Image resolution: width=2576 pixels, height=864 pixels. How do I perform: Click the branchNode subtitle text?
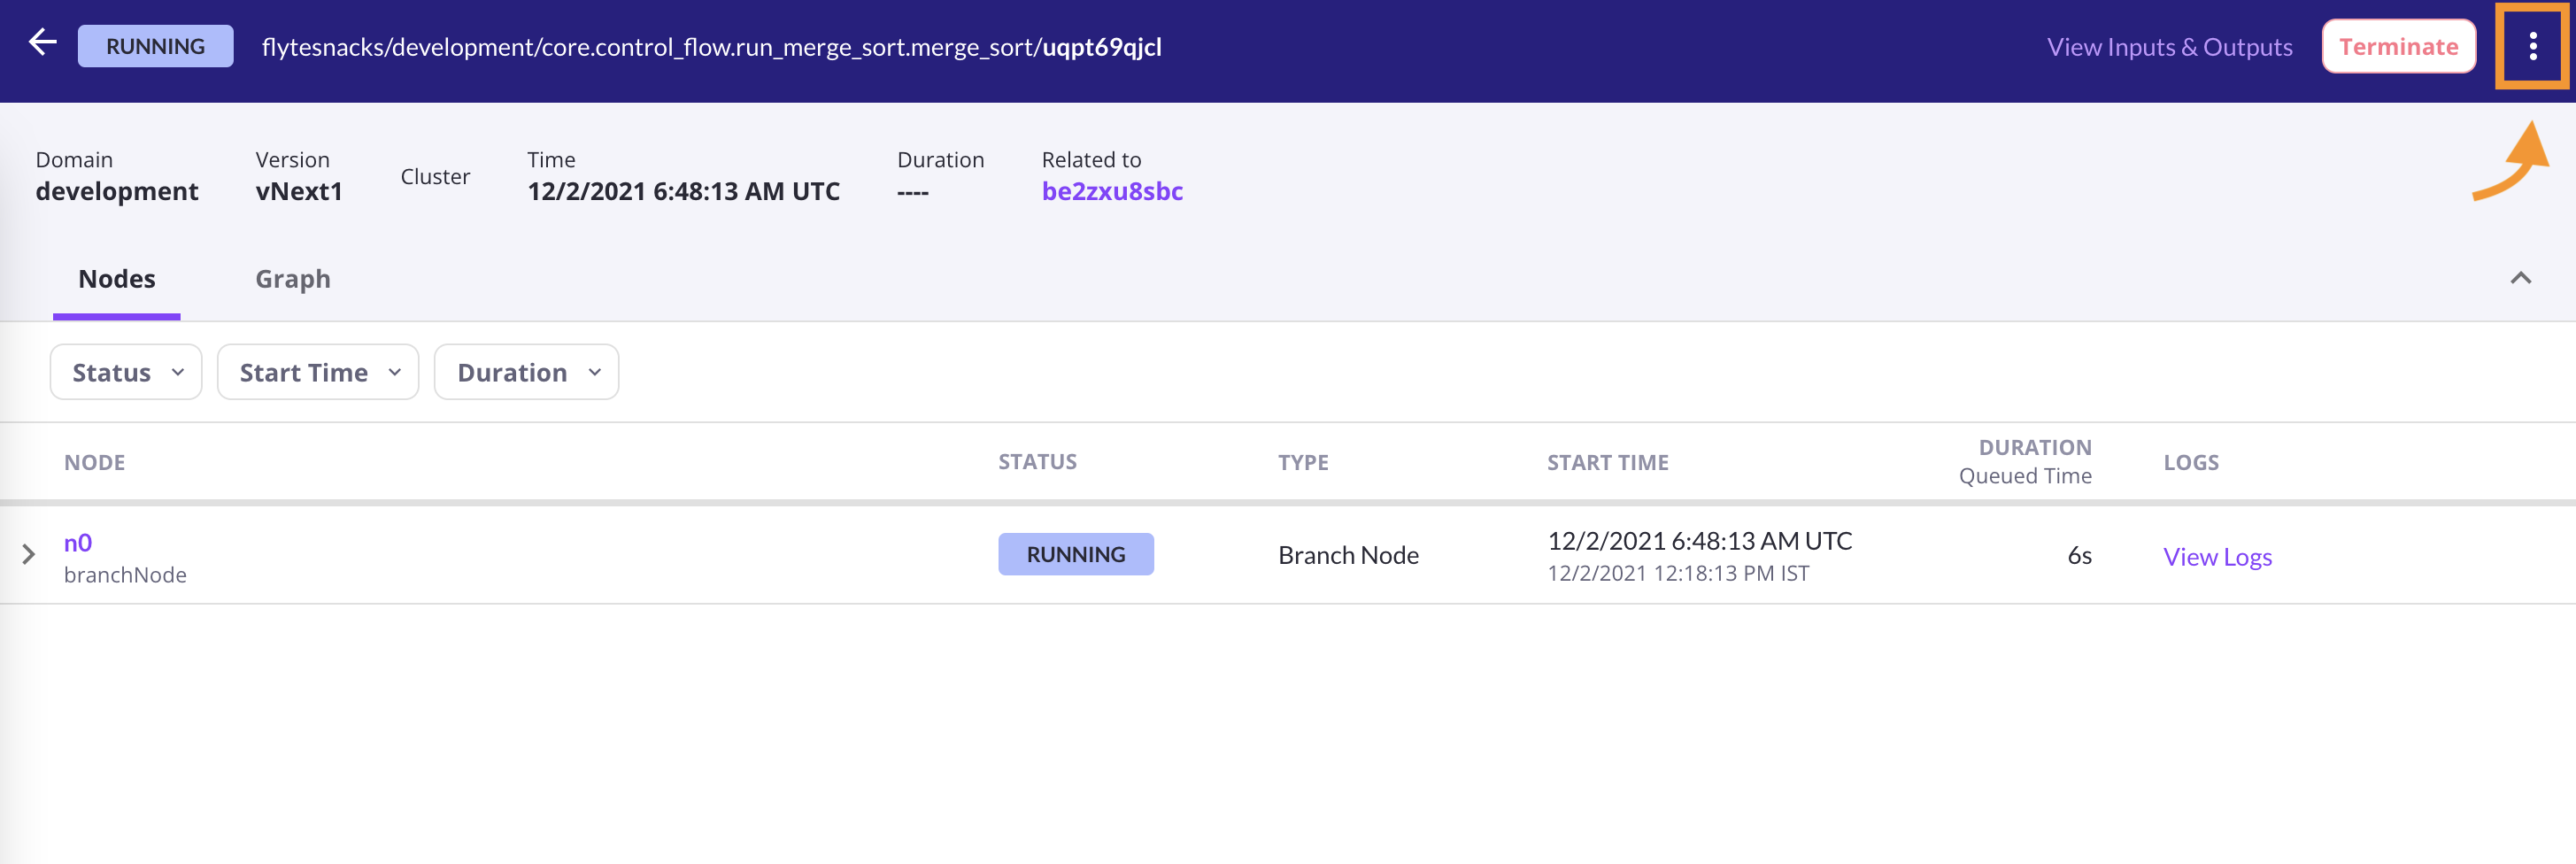click(125, 575)
